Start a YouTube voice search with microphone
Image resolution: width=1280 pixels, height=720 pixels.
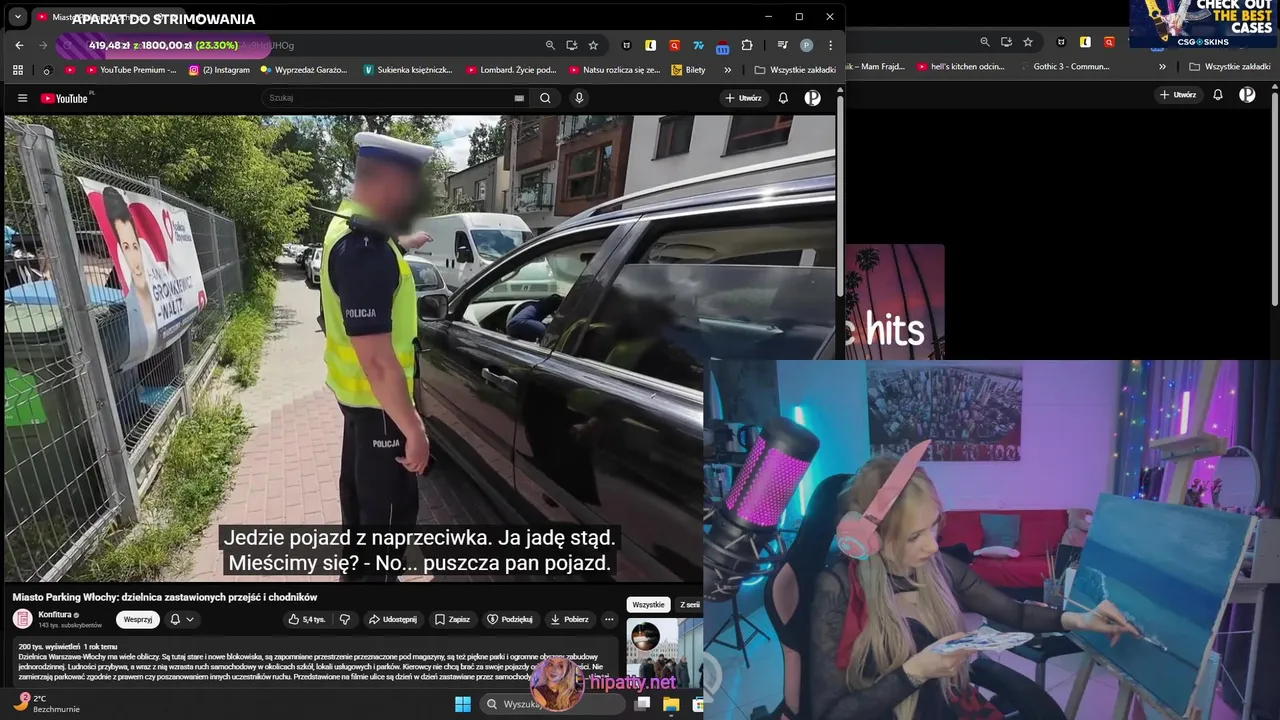coord(579,98)
